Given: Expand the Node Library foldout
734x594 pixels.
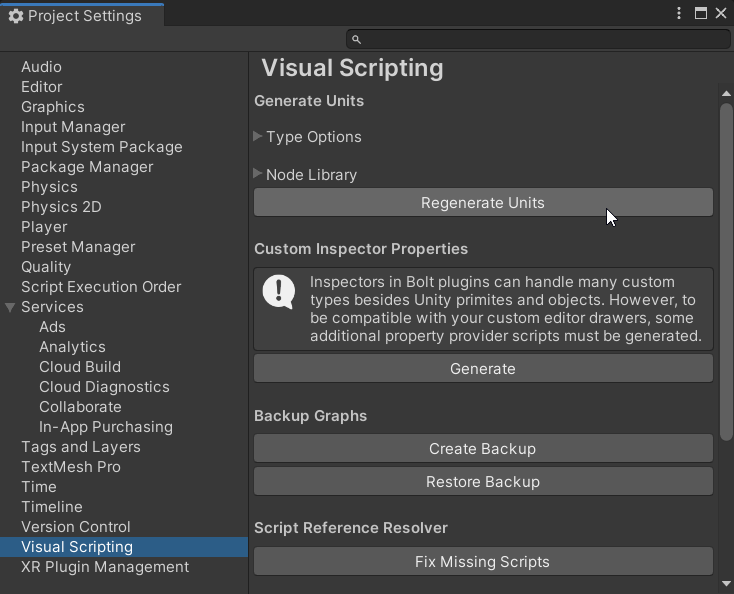Looking at the screenshot, I should click(x=258, y=174).
